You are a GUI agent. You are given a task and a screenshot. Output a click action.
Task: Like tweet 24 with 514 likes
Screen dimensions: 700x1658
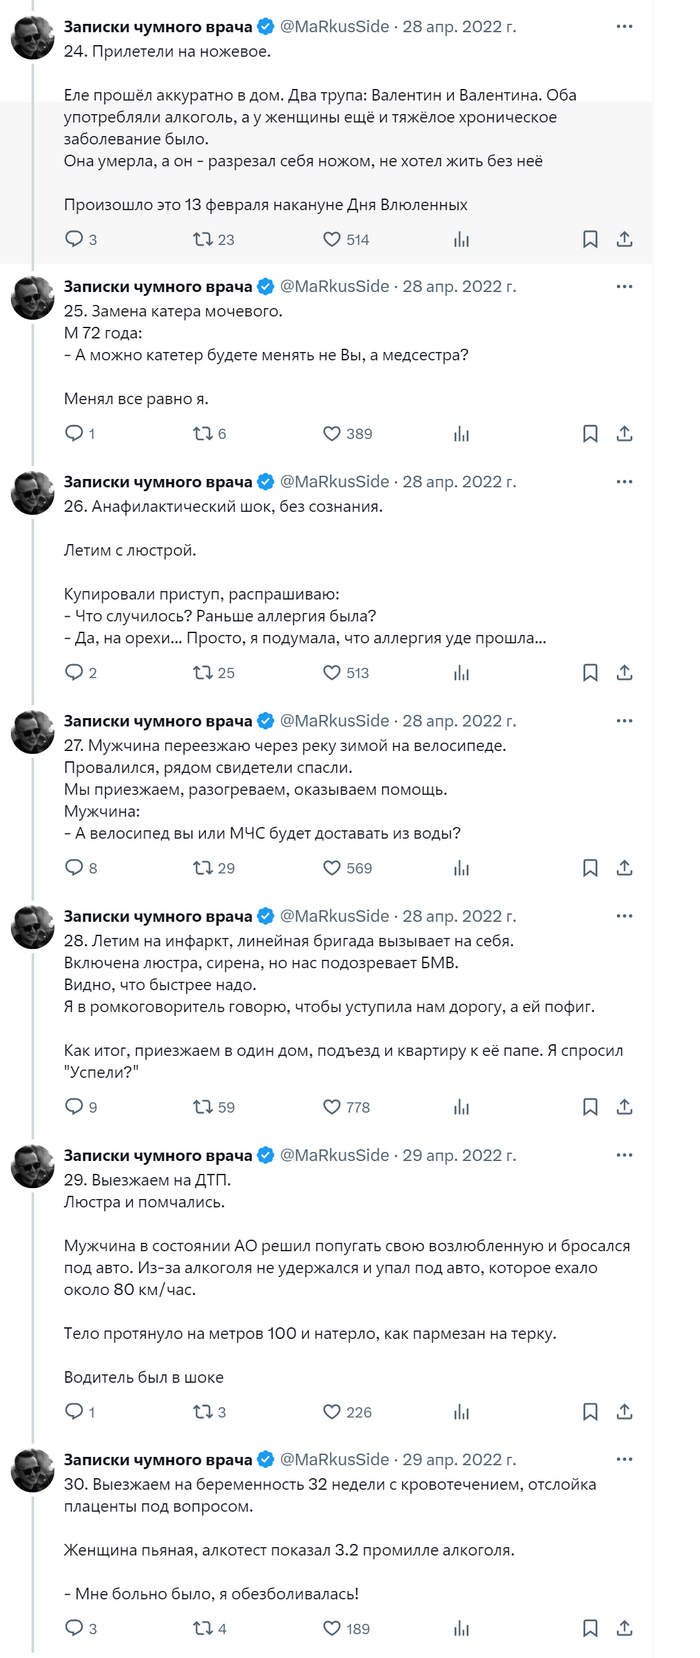coord(332,239)
